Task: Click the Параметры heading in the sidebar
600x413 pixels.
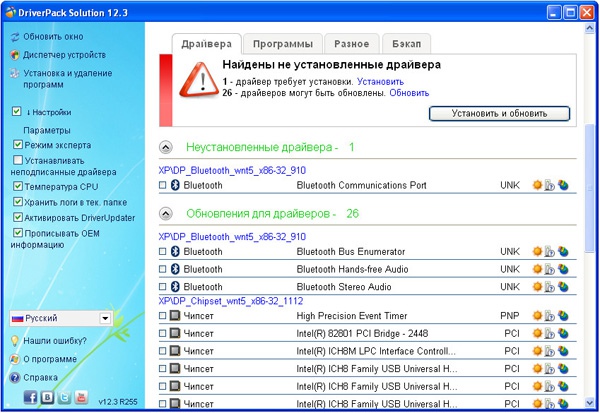Action: (47, 131)
